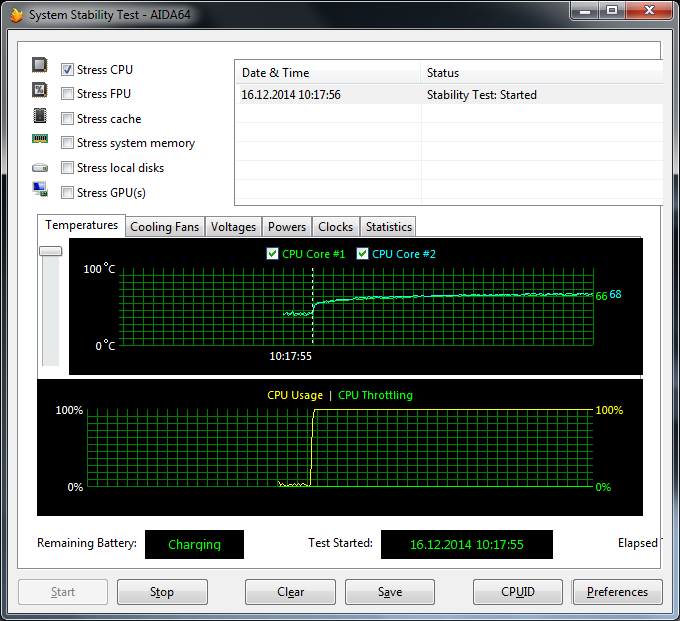
Task: Click the Stability Test: Started status cell
Action: click(482, 95)
